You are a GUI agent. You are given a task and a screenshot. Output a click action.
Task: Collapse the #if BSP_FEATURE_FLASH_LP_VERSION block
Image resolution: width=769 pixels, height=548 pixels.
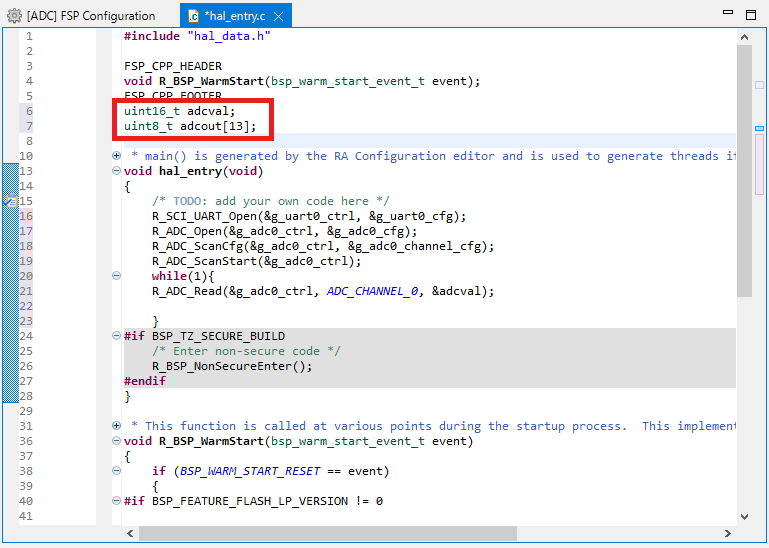coord(116,501)
